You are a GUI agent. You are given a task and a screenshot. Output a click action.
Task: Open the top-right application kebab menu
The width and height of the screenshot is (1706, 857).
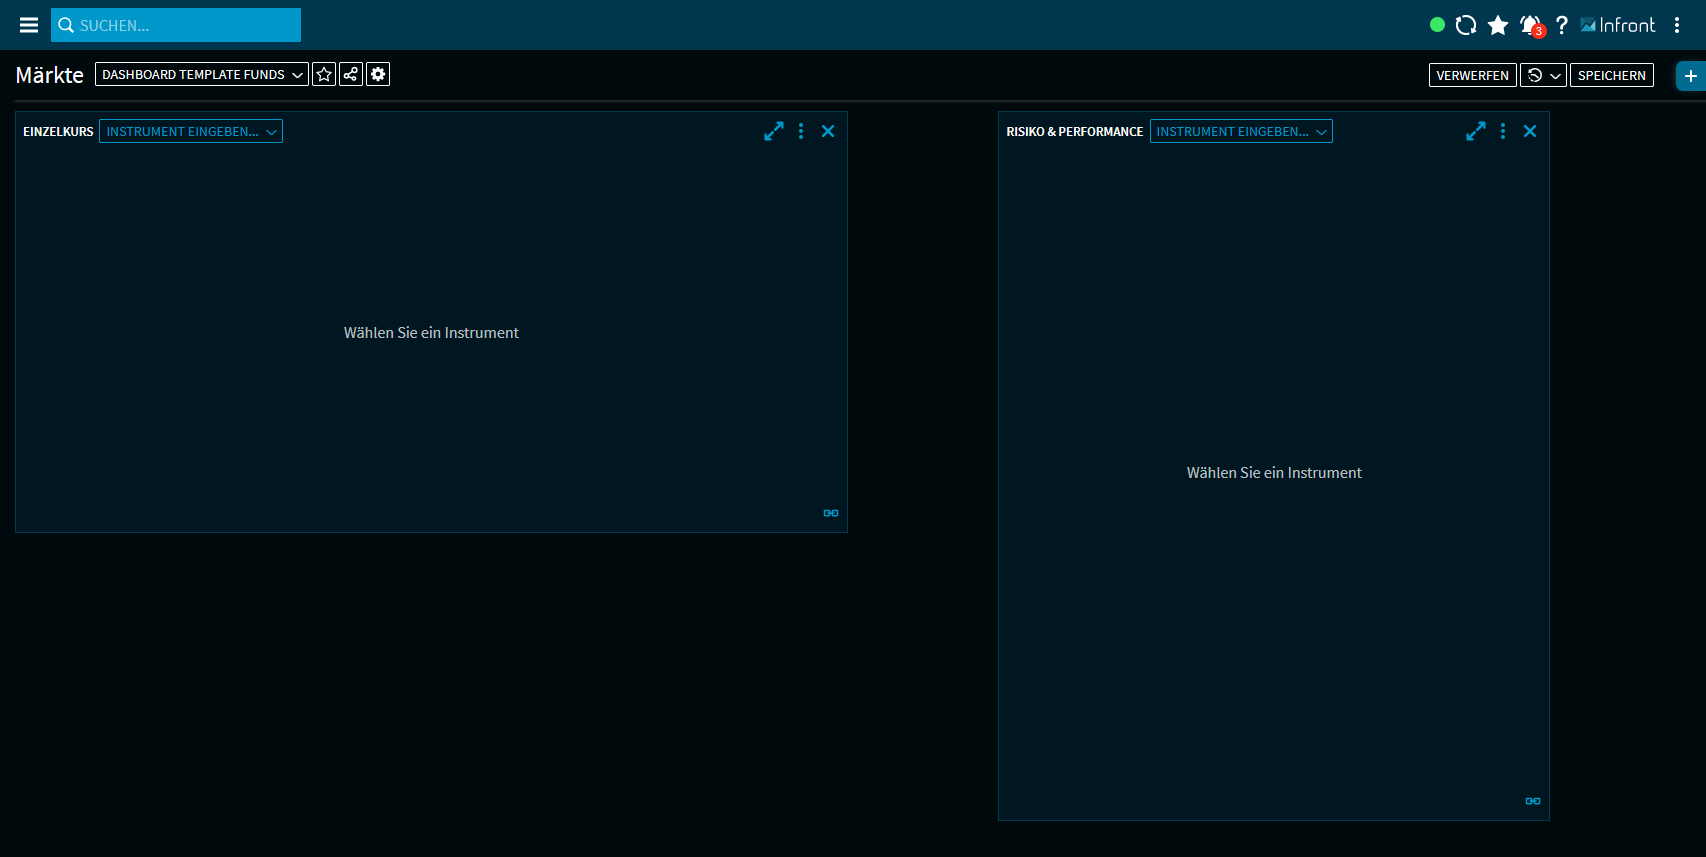coord(1677,25)
